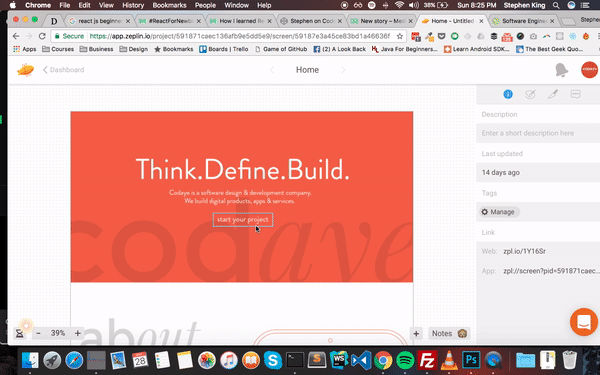Screen dimensions: 600x375
Task: Focus the Zeplin URL address bar
Action: coord(240,36)
